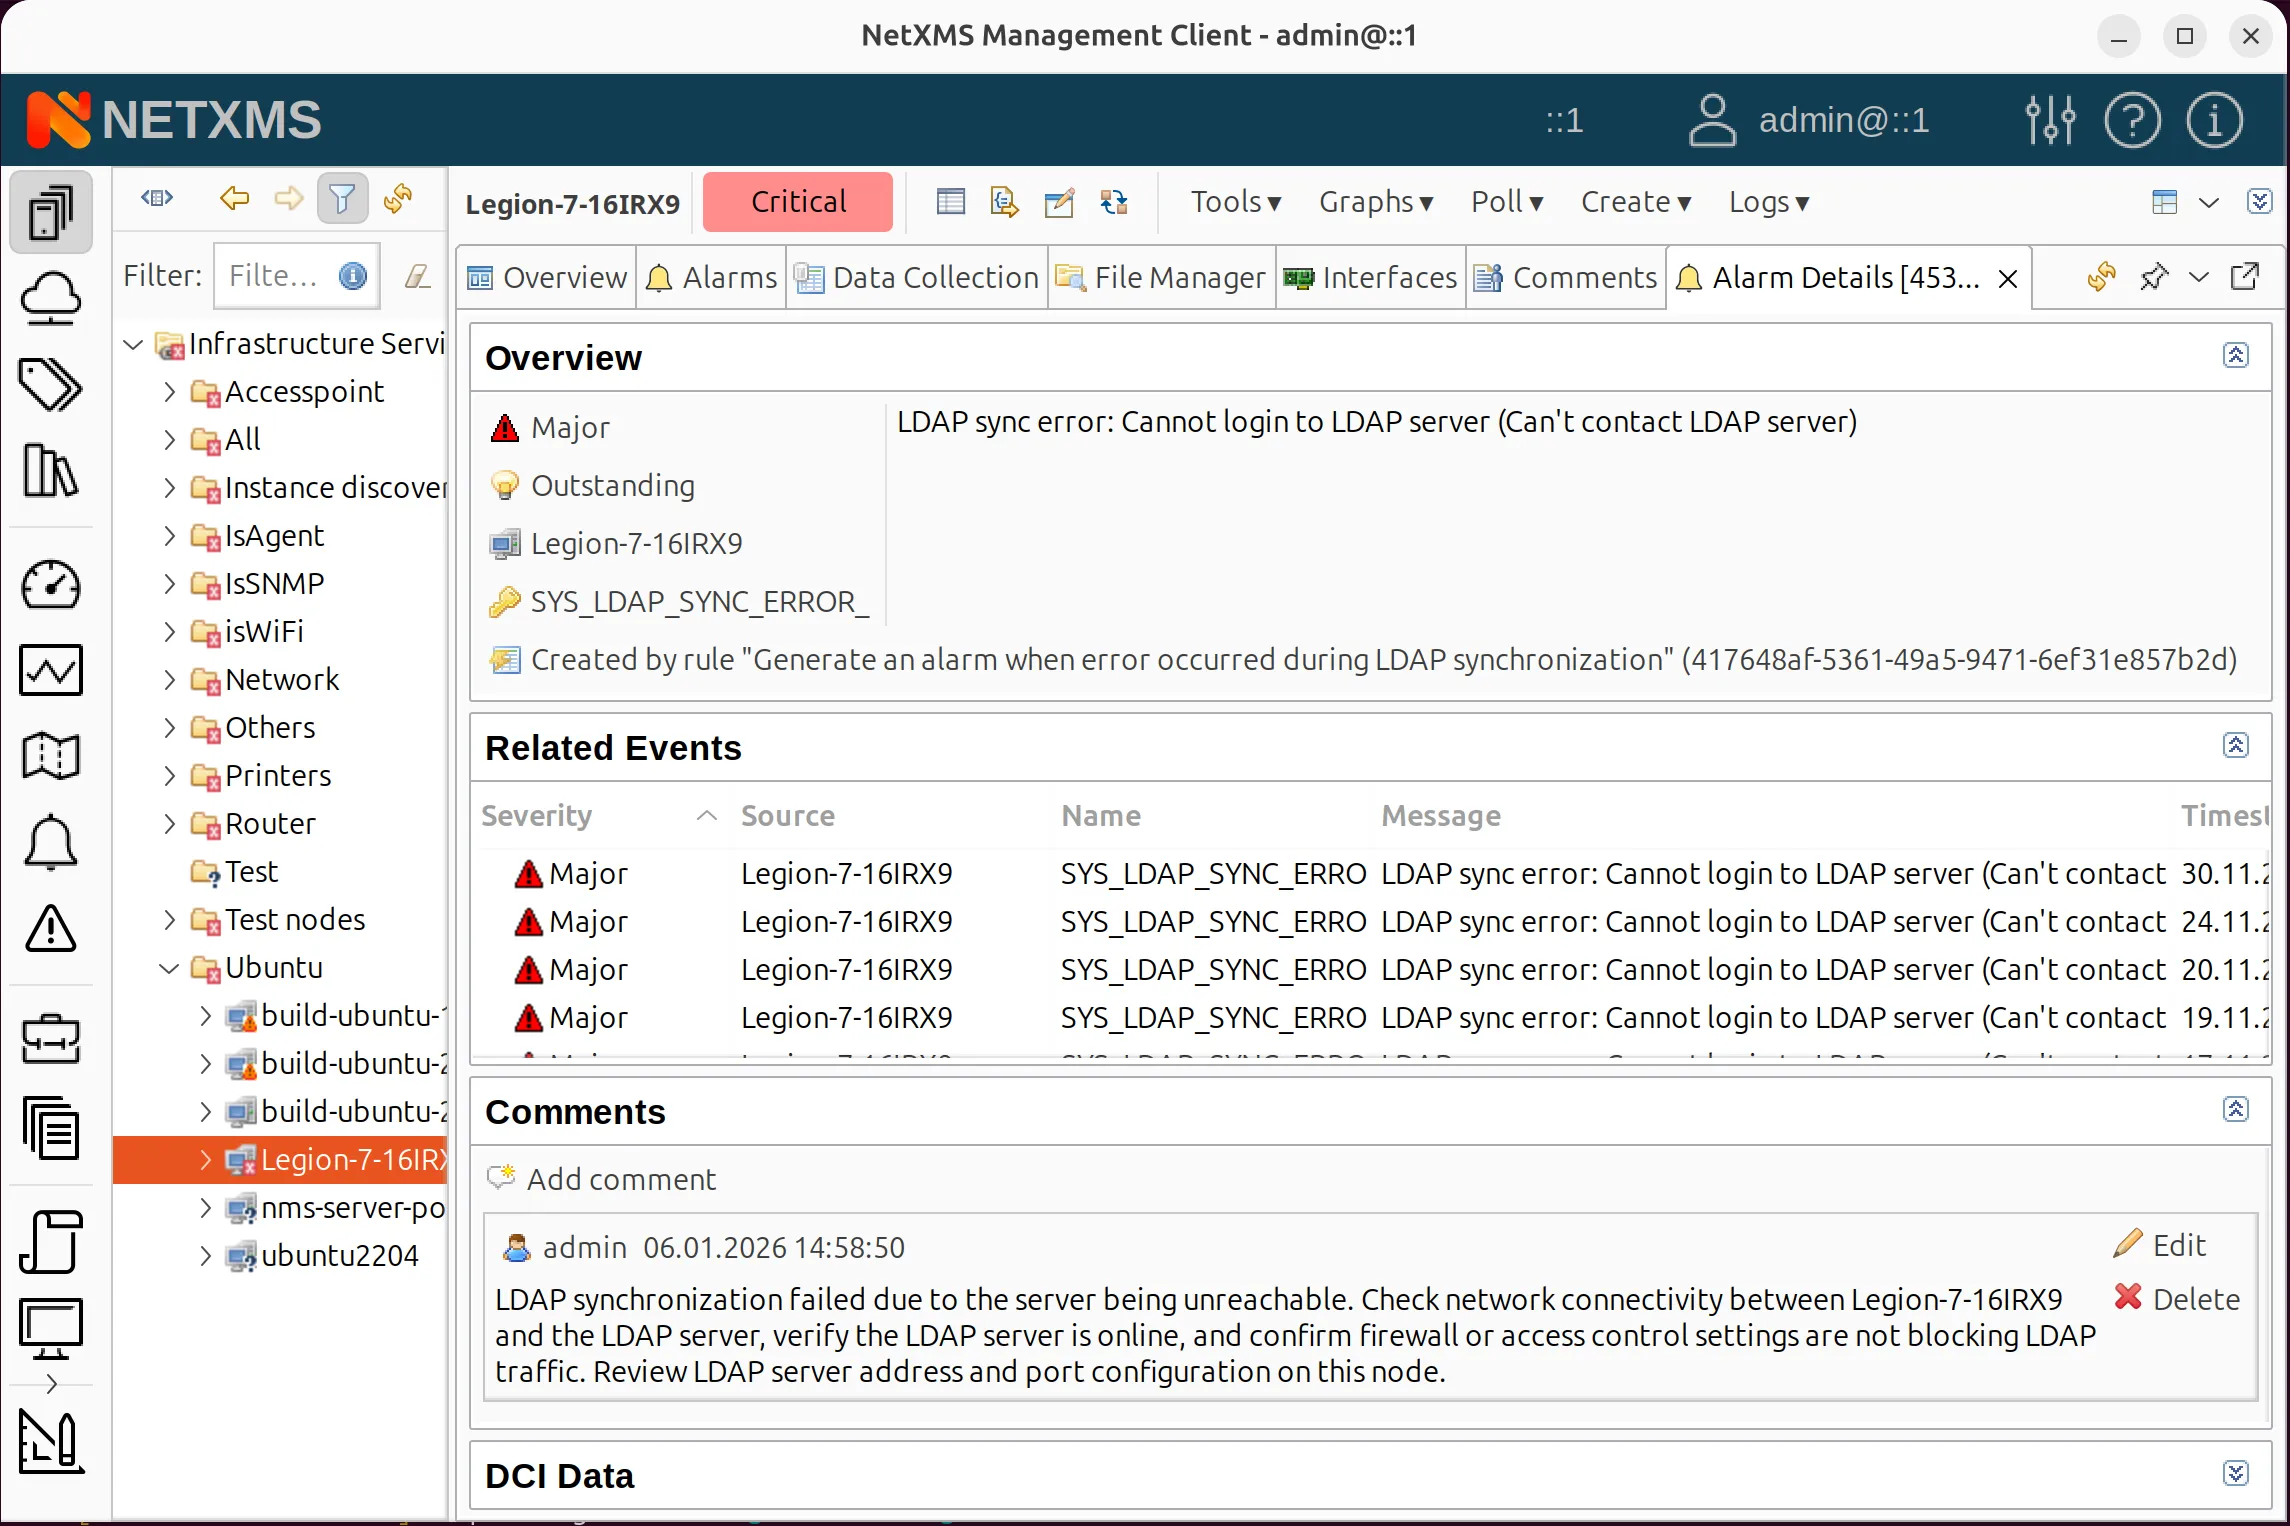Image resolution: width=2290 pixels, height=1526 pixels.
Task: Click the server preferences sliders icon
Action: (x=2050, y=120)
